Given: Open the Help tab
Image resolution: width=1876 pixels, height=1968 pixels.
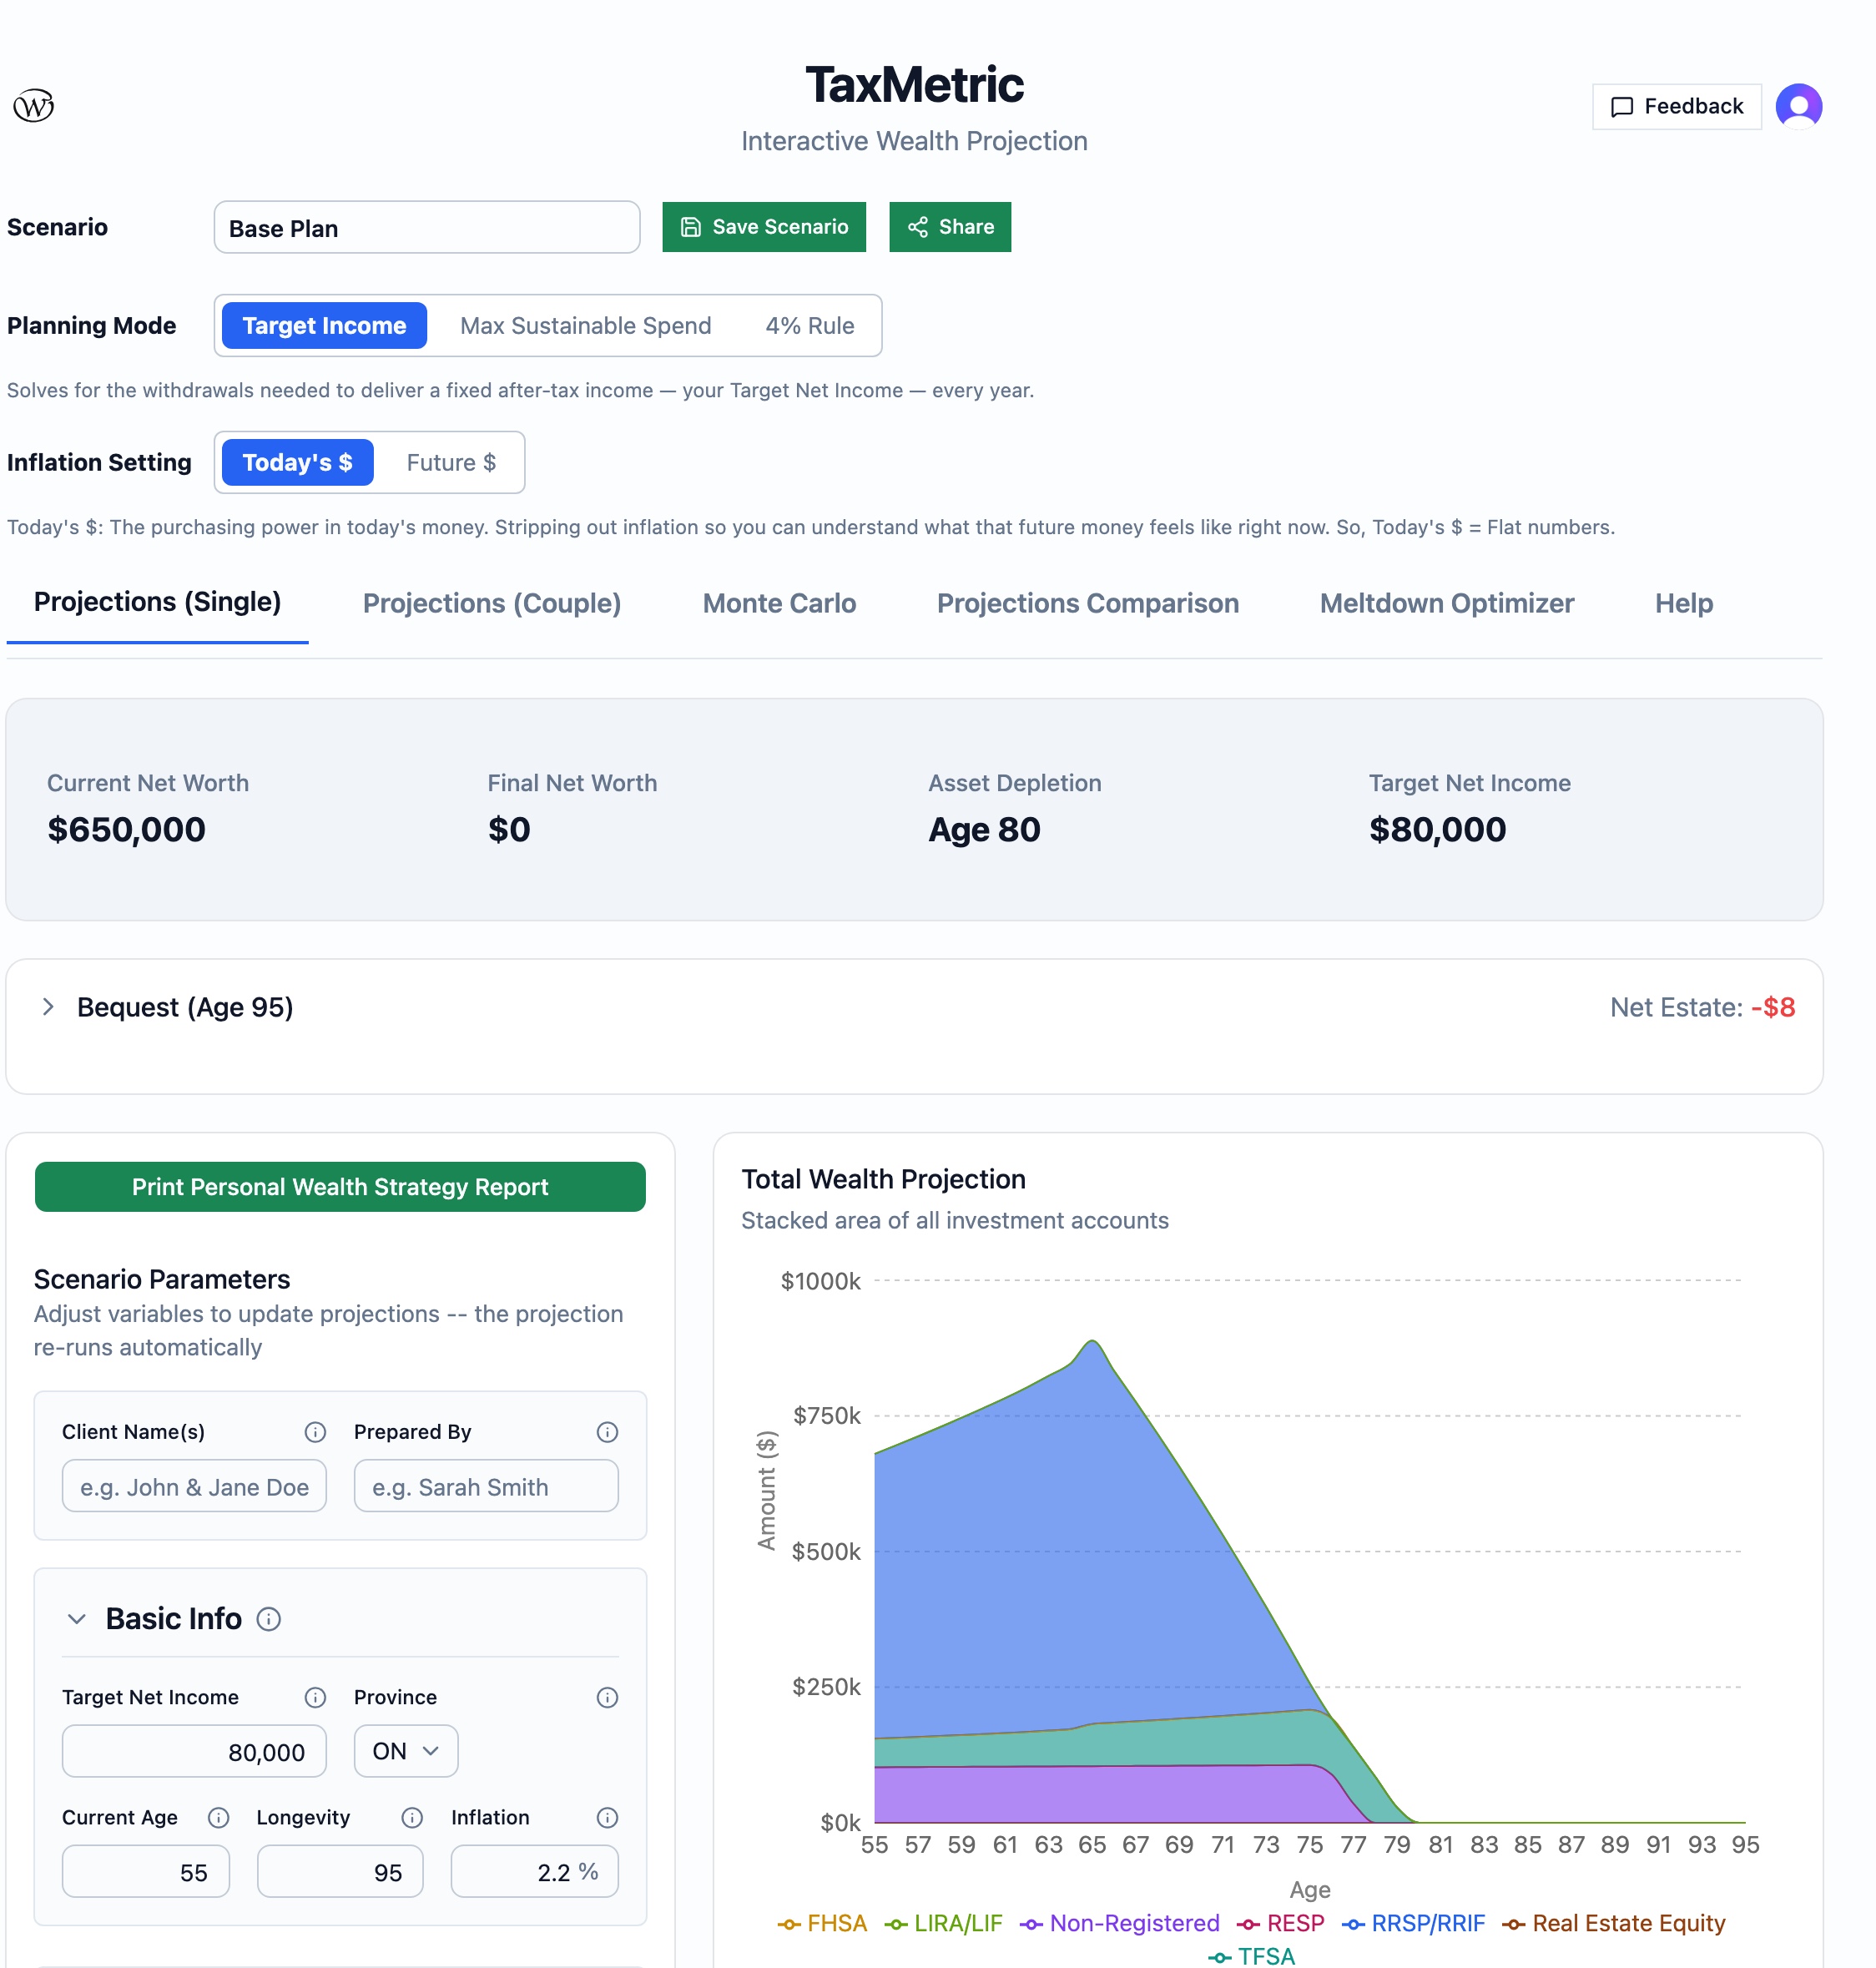Looking at the screenshot, I should [1683, 603].
